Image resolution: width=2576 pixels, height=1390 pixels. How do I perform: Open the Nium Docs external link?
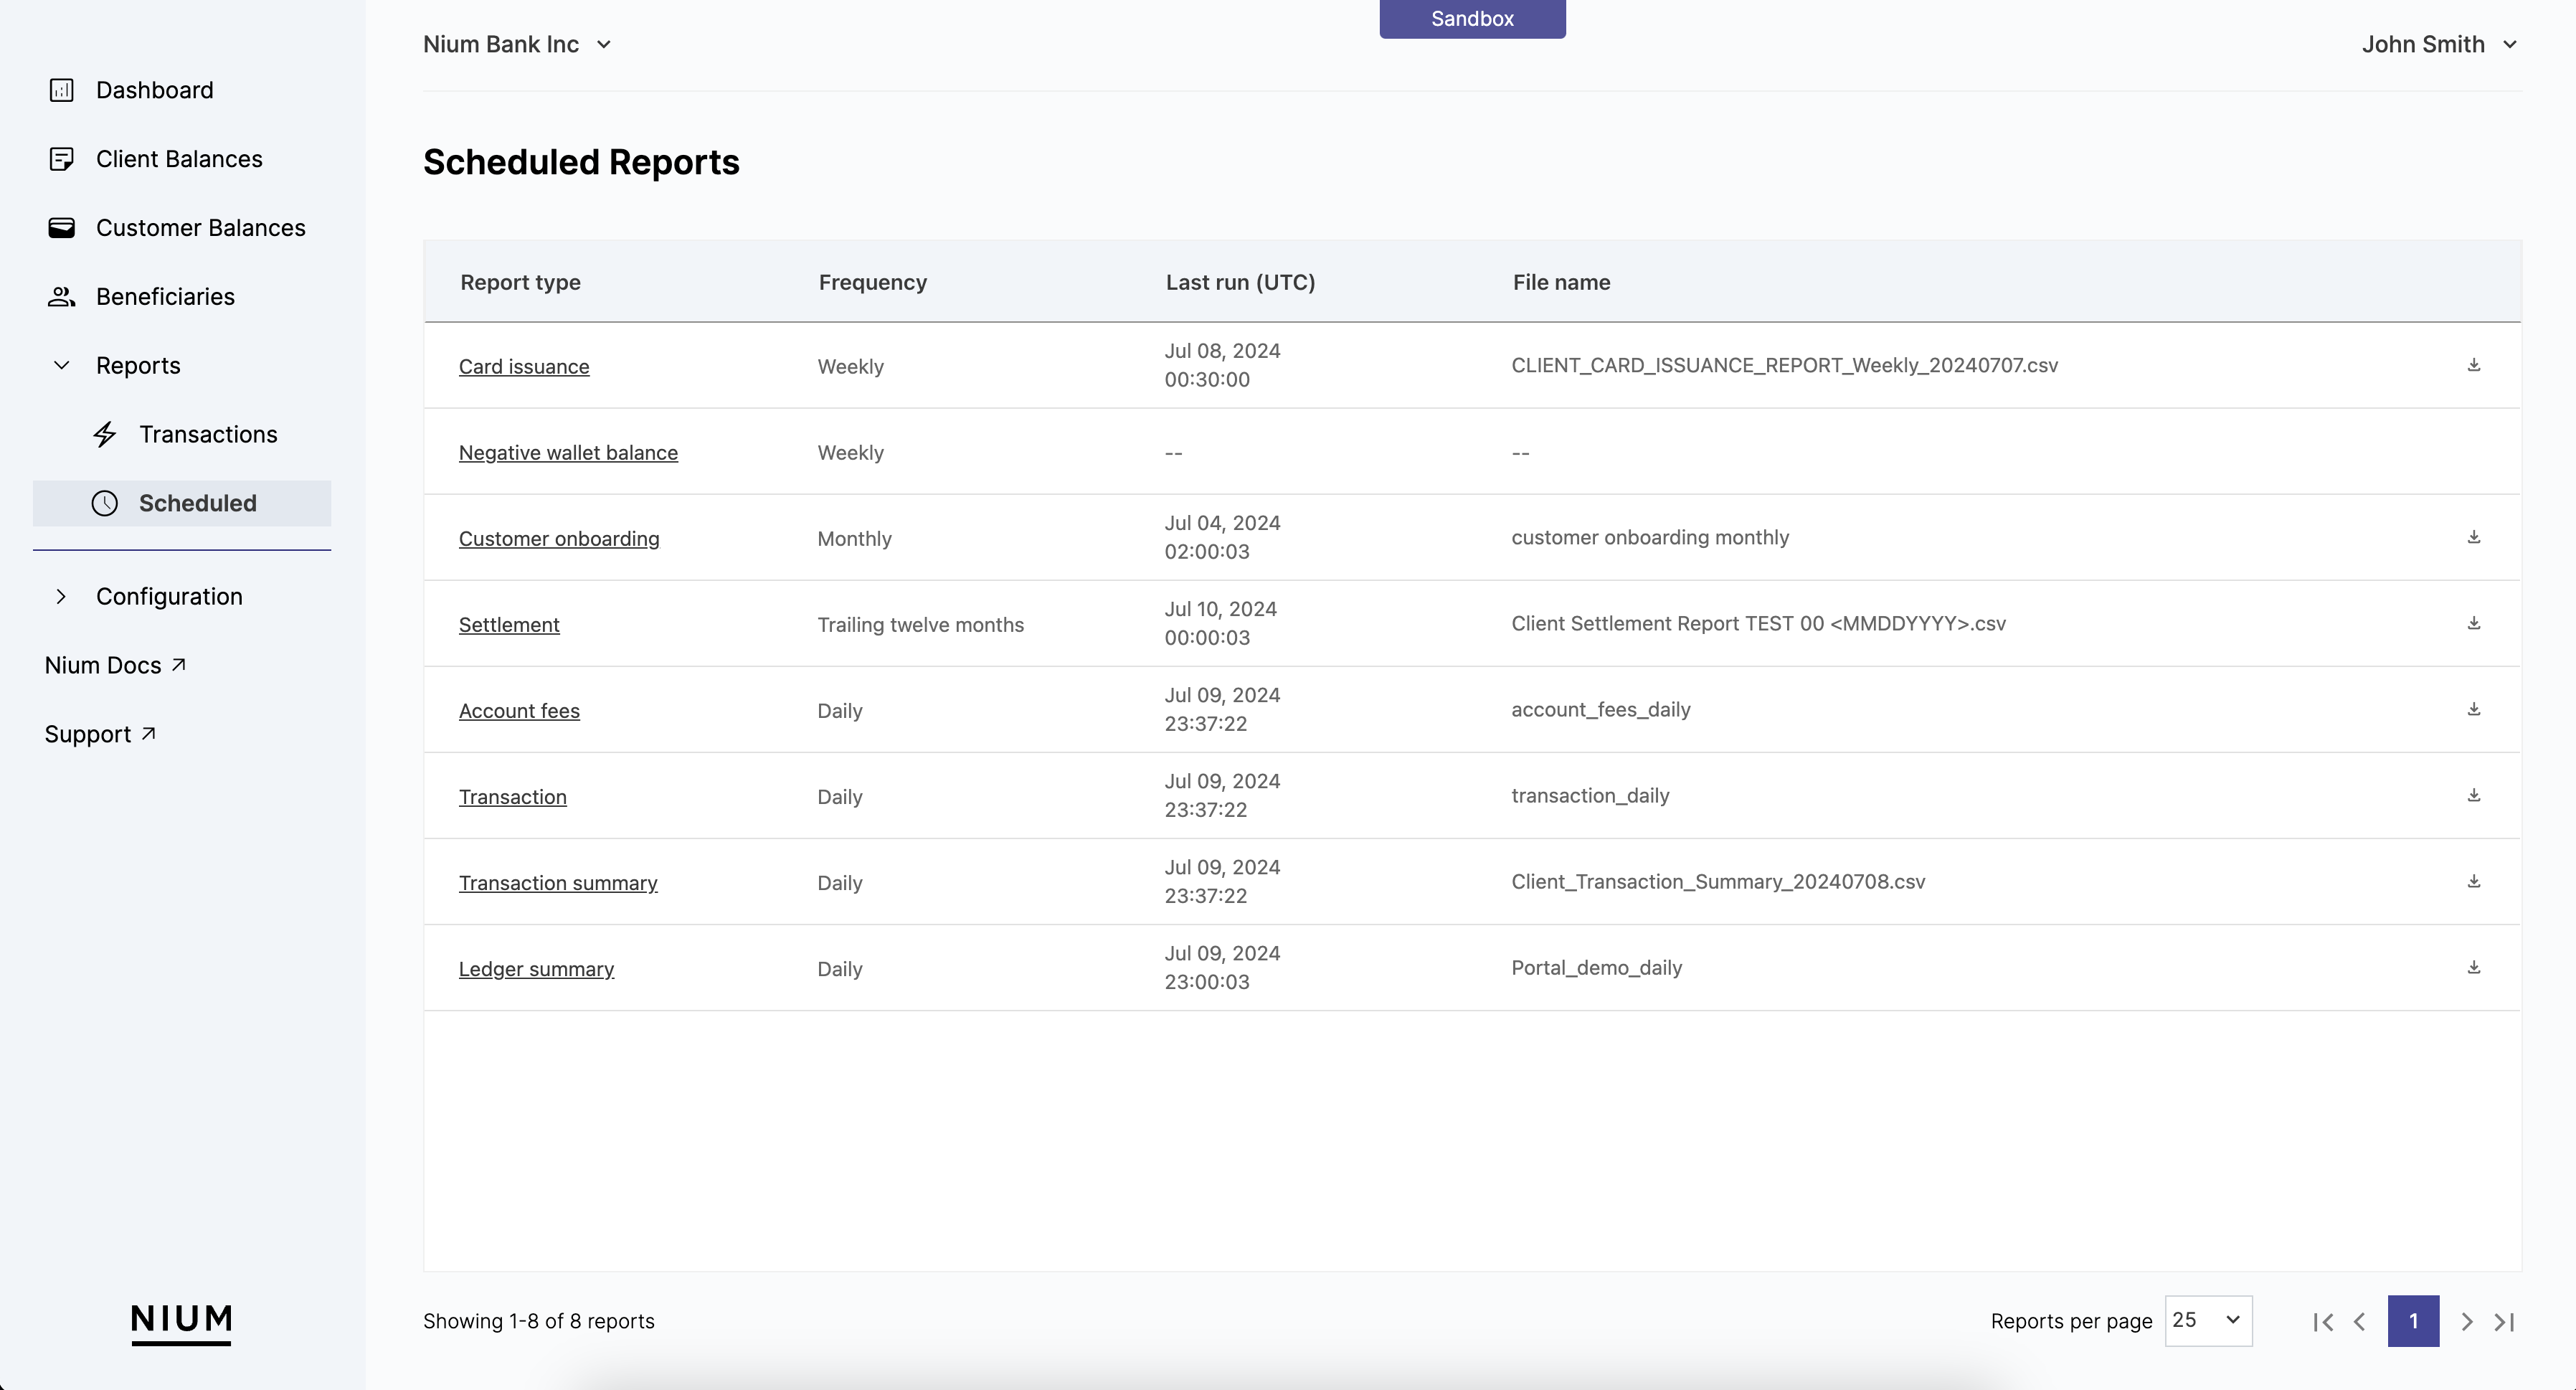point(115,665)
